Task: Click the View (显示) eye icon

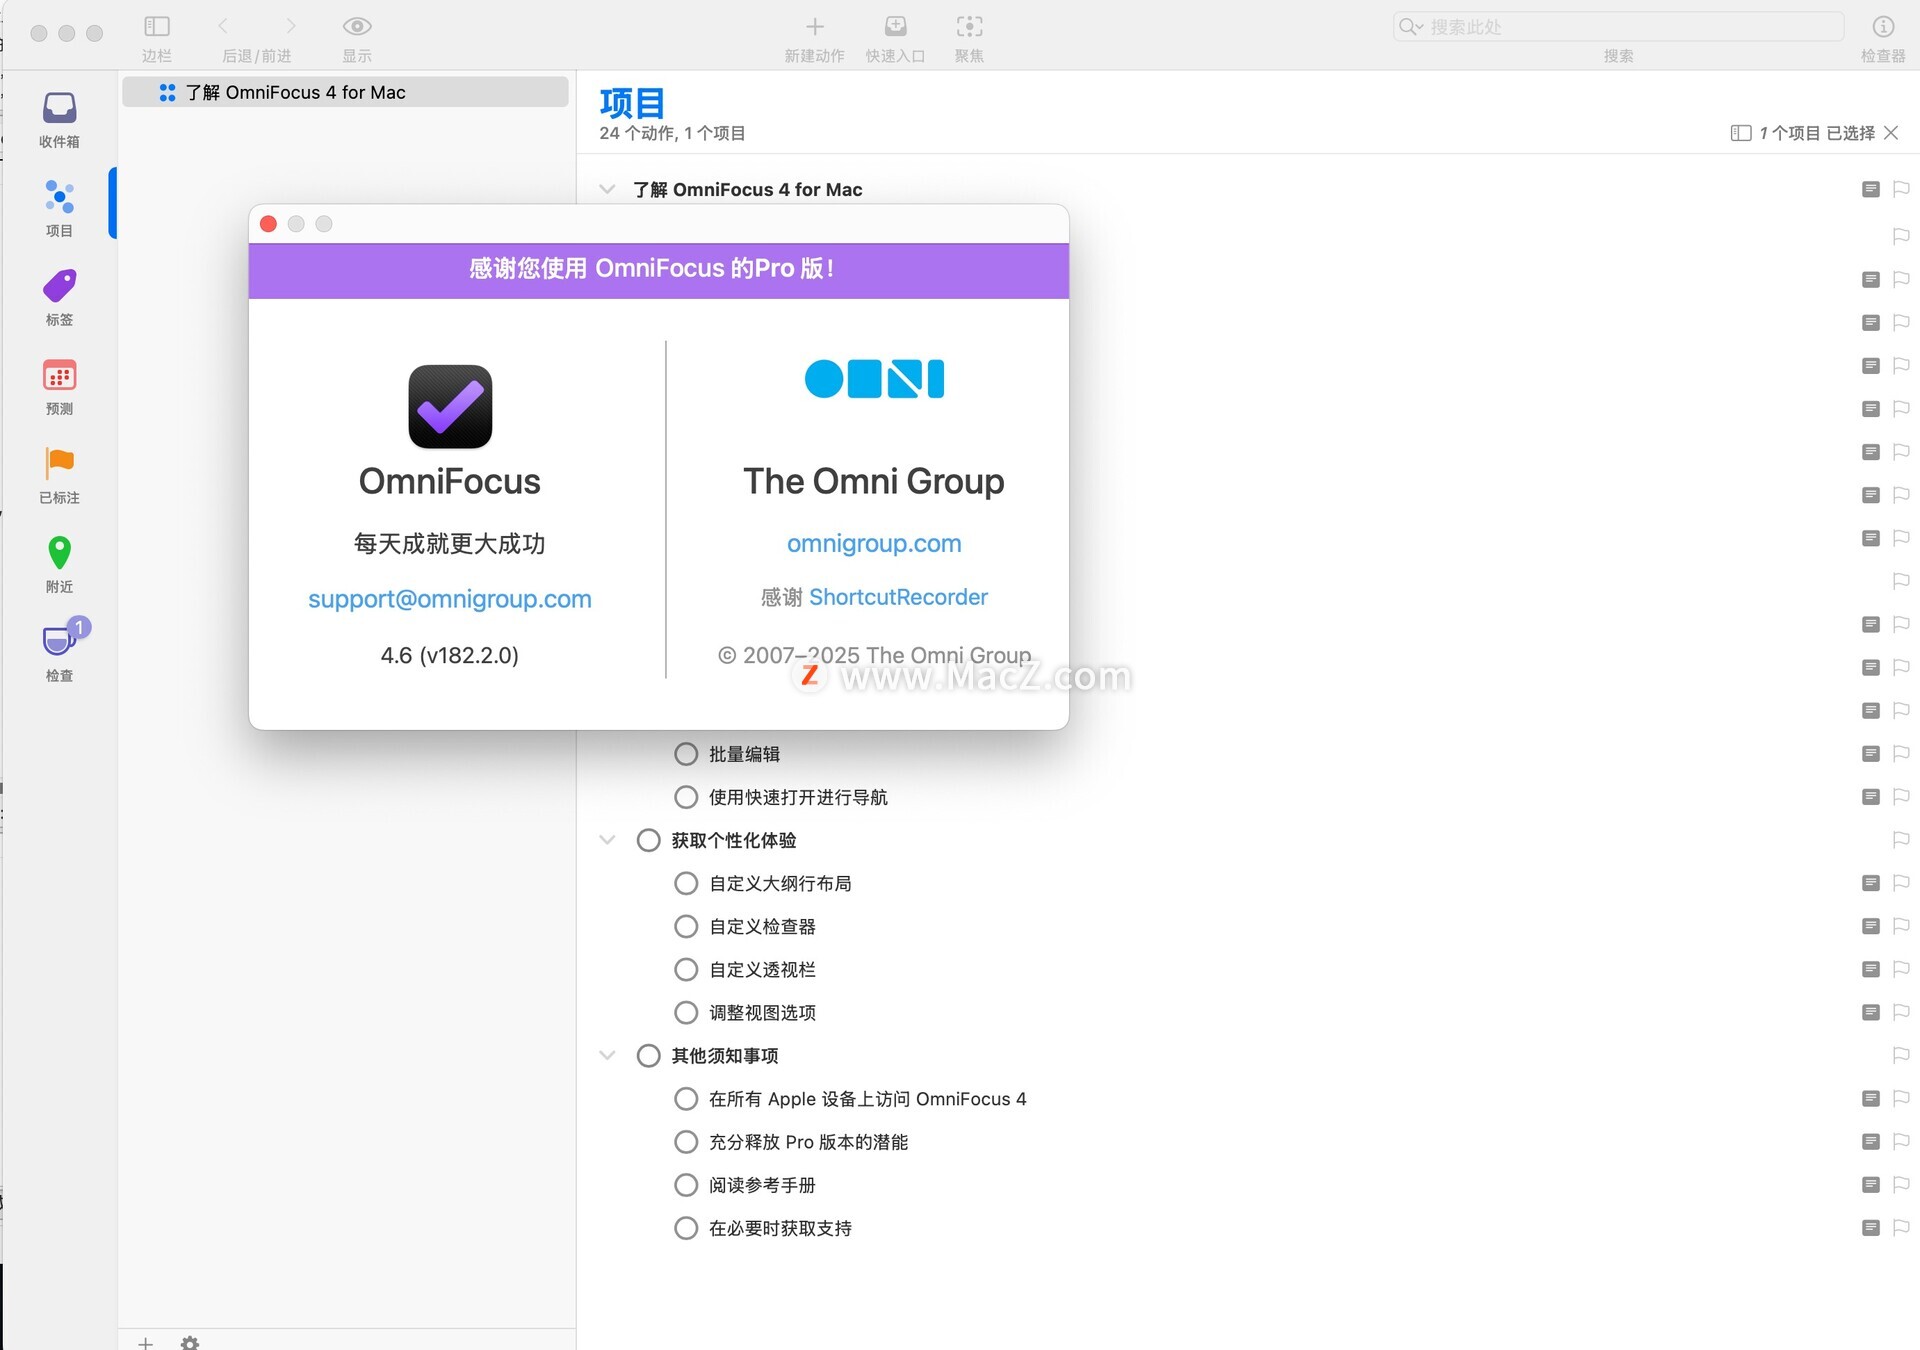Action: [x=357, y=26]
